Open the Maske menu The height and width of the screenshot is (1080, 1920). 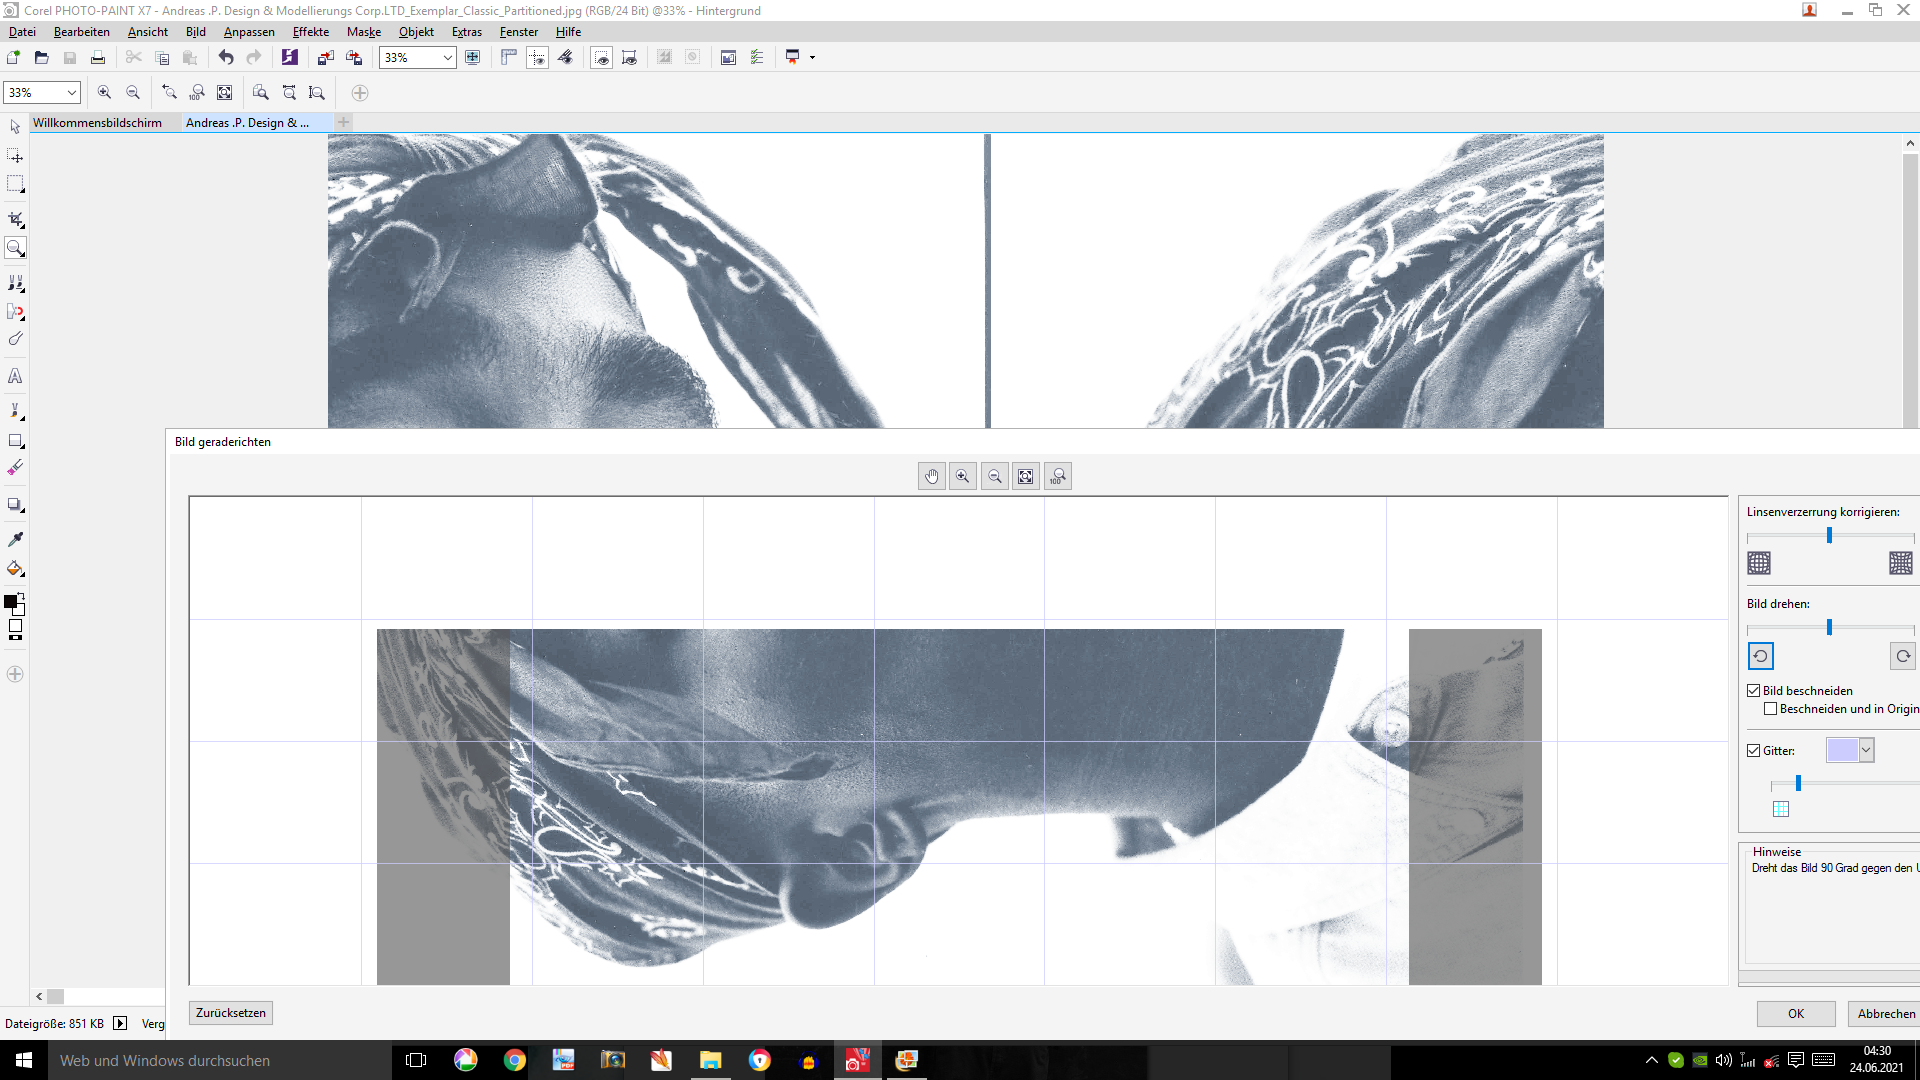coord(364,32)
